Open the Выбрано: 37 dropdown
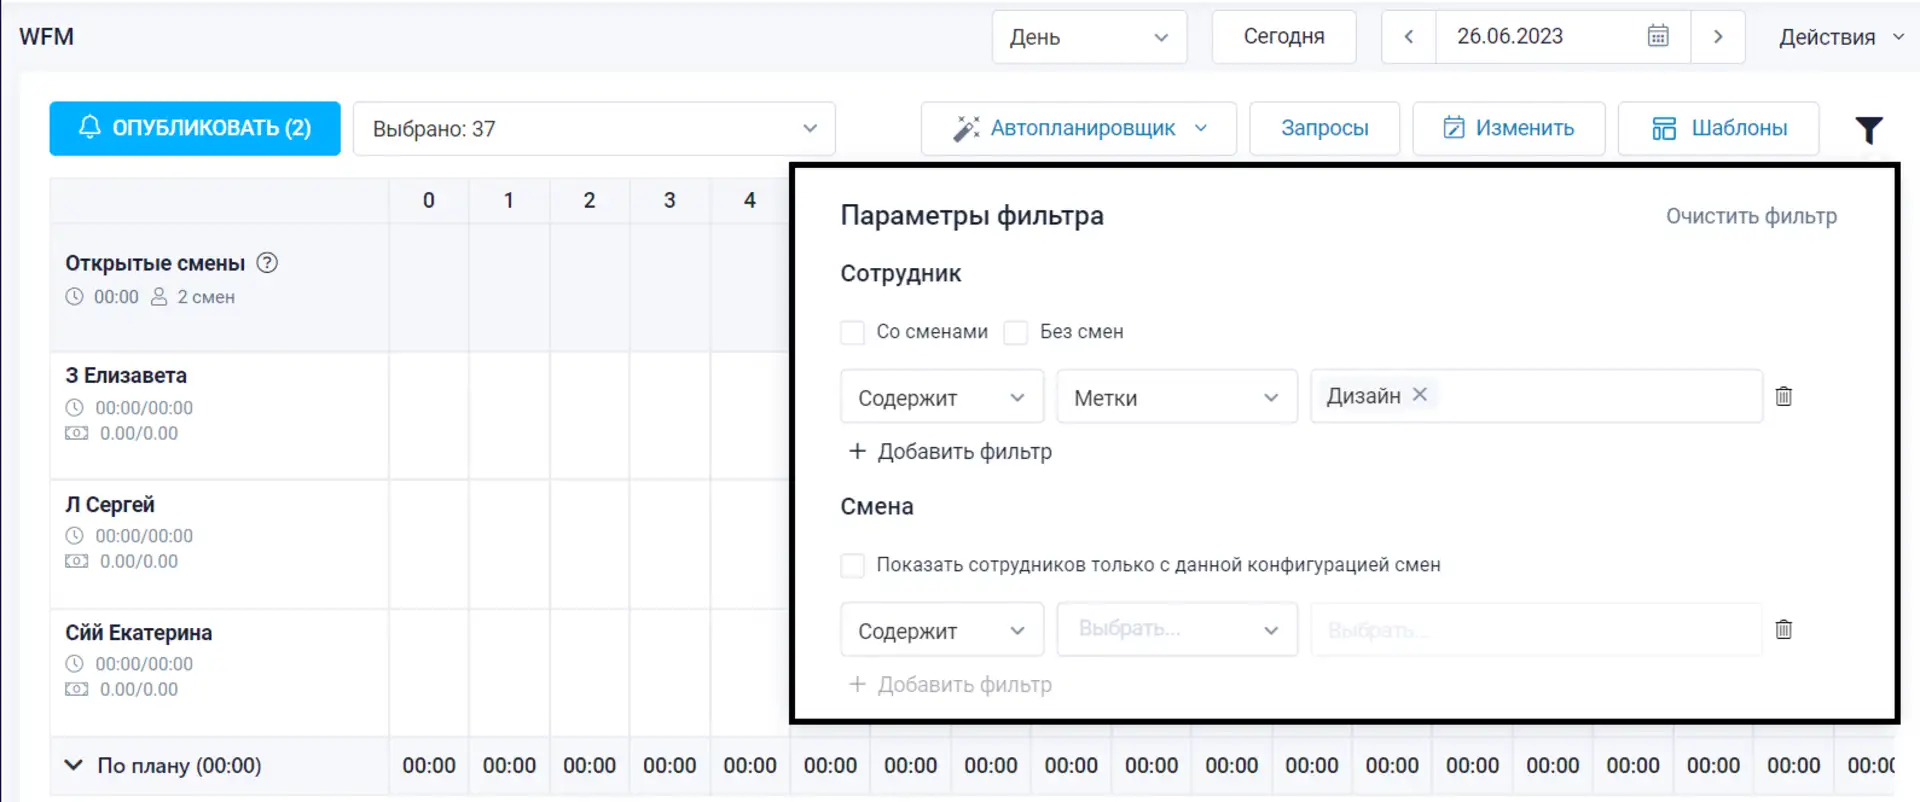The image size is (1920, 802). 594,129
